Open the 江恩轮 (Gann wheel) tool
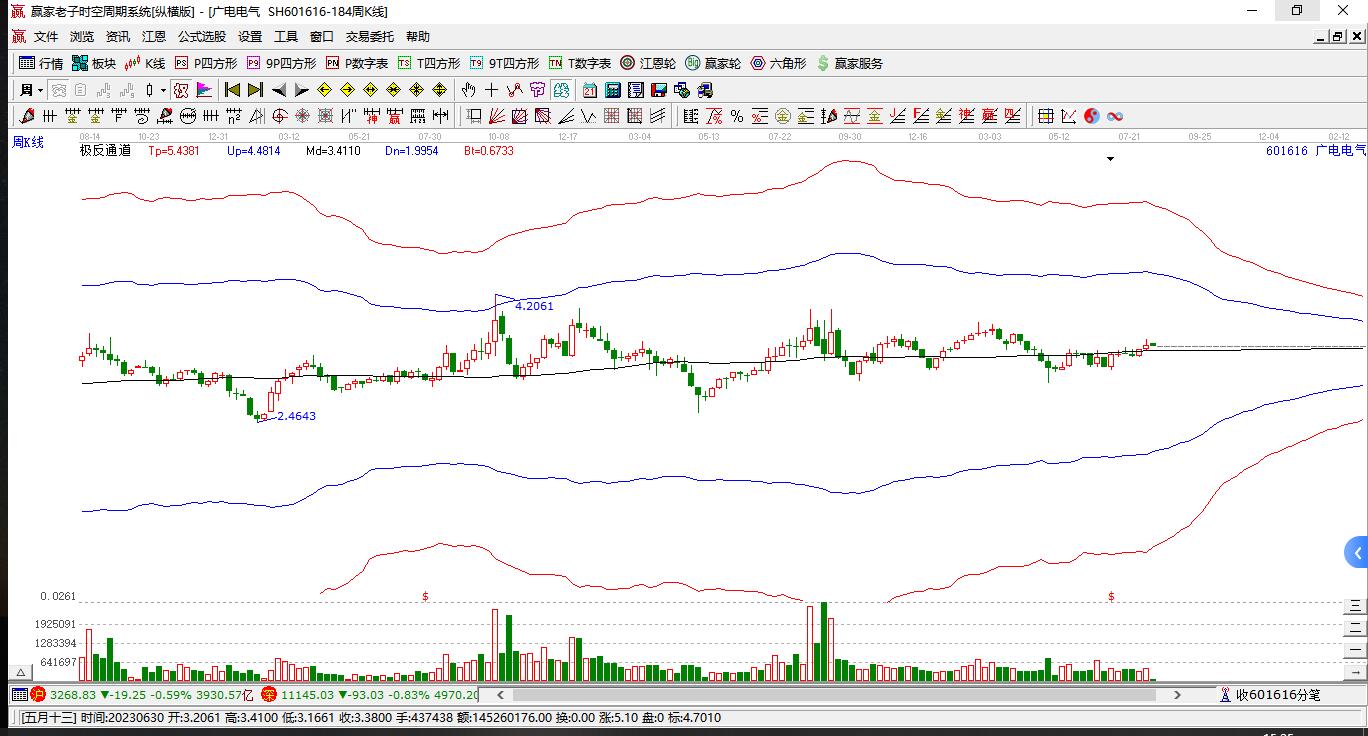This screenshot has width=1368, height=736. pos(648,63)
